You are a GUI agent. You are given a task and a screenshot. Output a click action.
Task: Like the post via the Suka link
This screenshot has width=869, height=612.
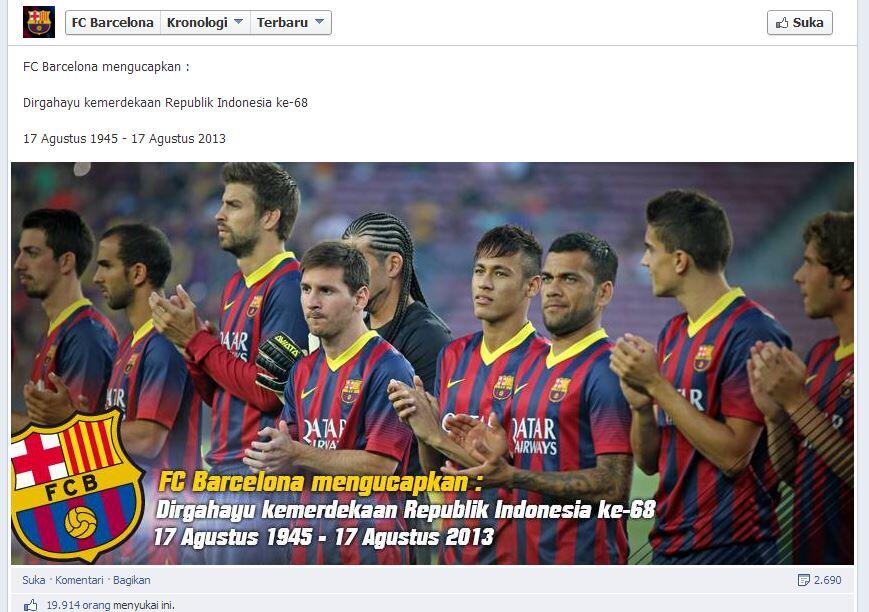tap(34, 580)
